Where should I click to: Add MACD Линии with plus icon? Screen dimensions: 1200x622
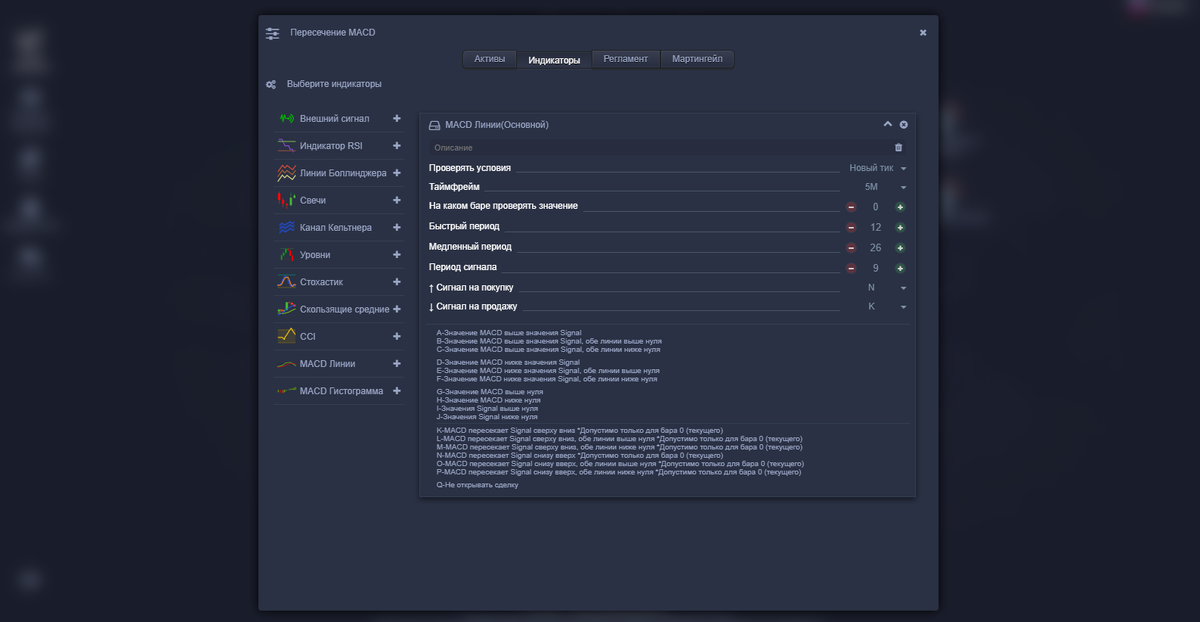pos(397,363)
